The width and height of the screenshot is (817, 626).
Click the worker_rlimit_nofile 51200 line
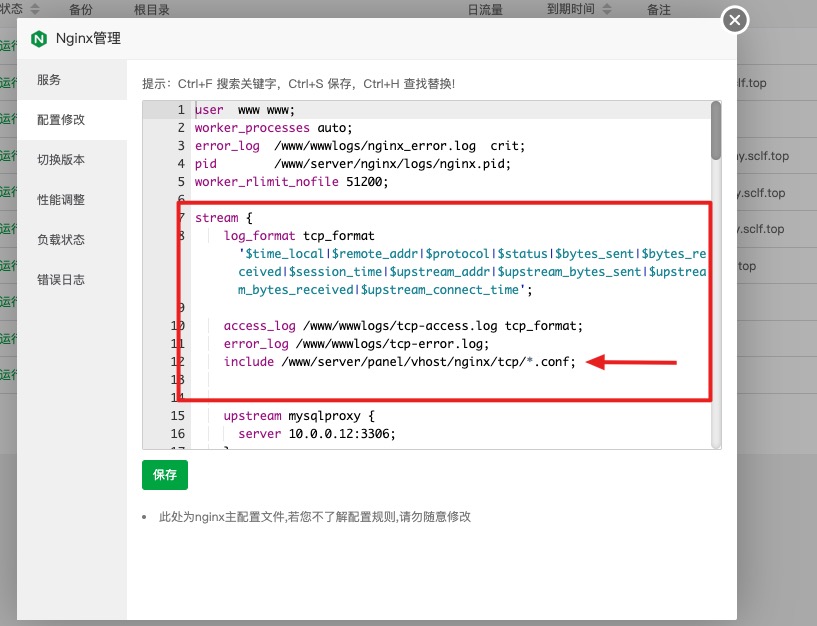click(x=291, y=182)
